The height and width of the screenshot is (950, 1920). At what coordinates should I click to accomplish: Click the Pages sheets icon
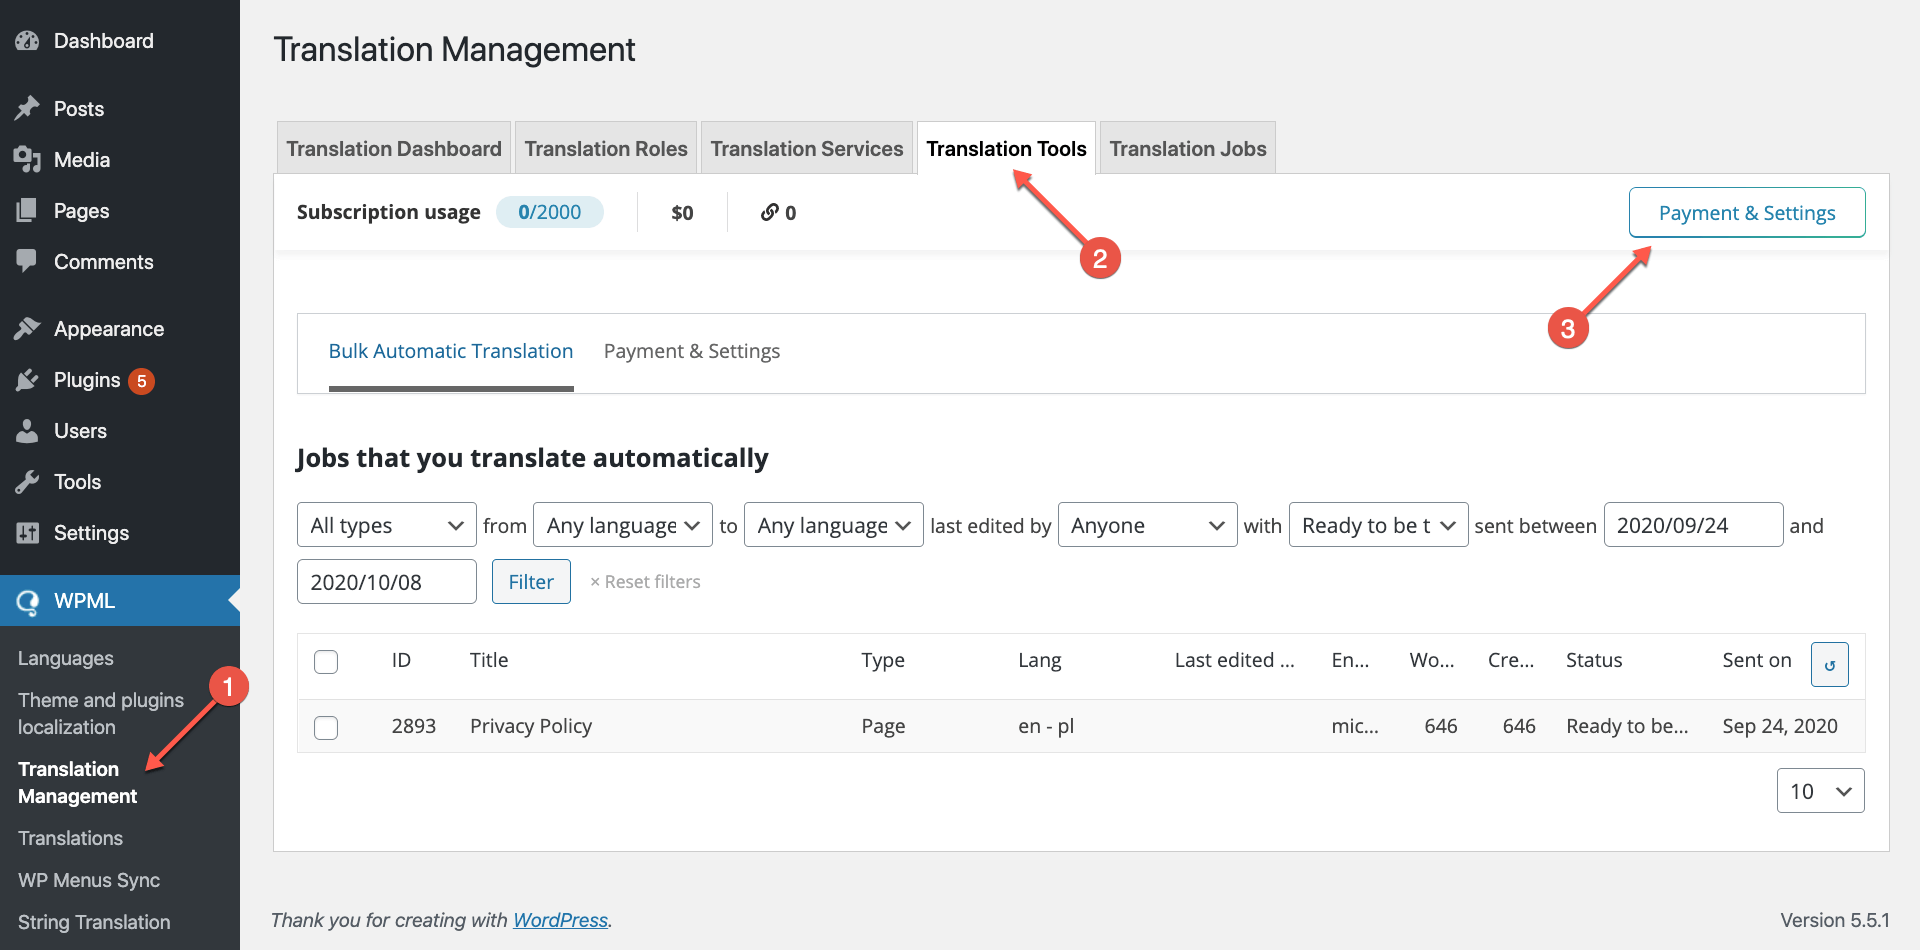[x=27, y=210]
